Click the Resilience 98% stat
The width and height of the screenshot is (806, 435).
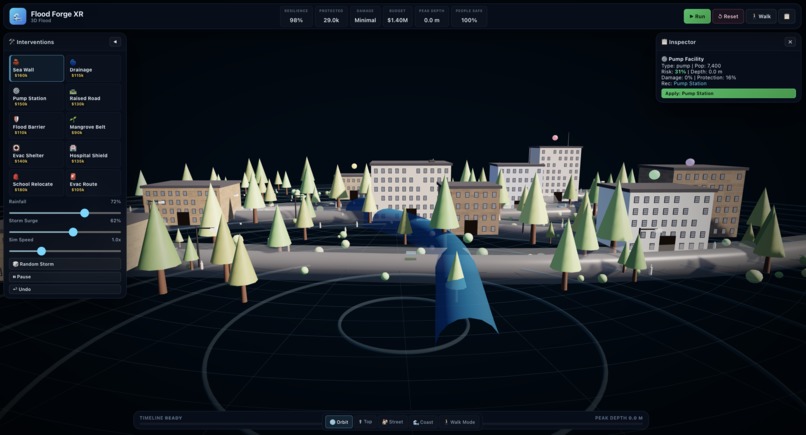coord(296,16)
